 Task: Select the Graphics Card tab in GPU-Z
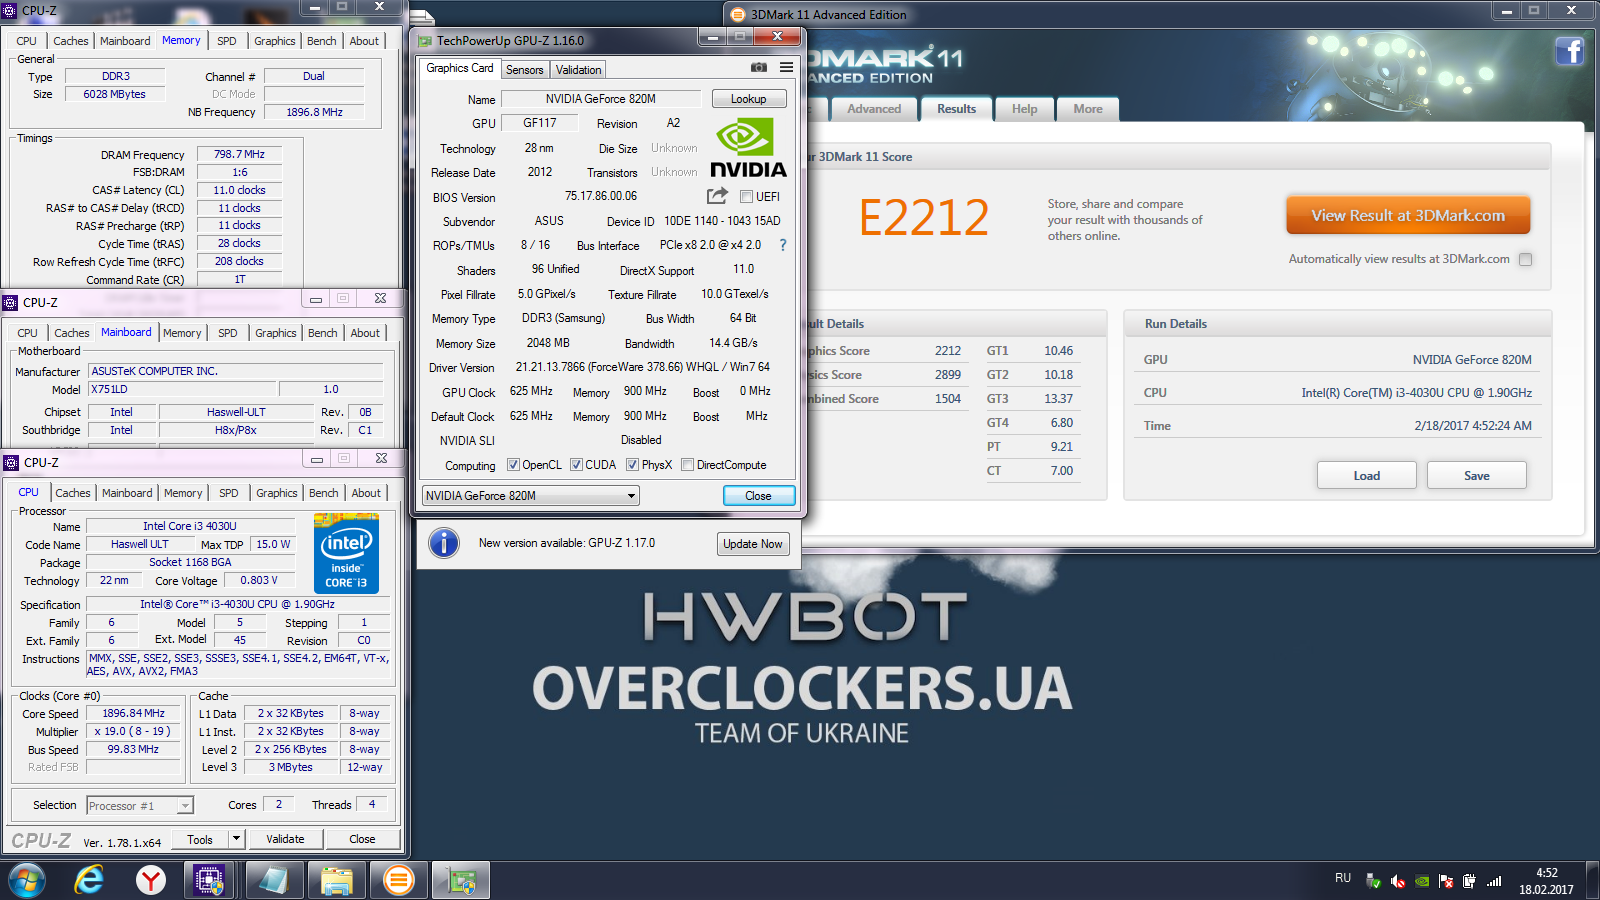460,68
